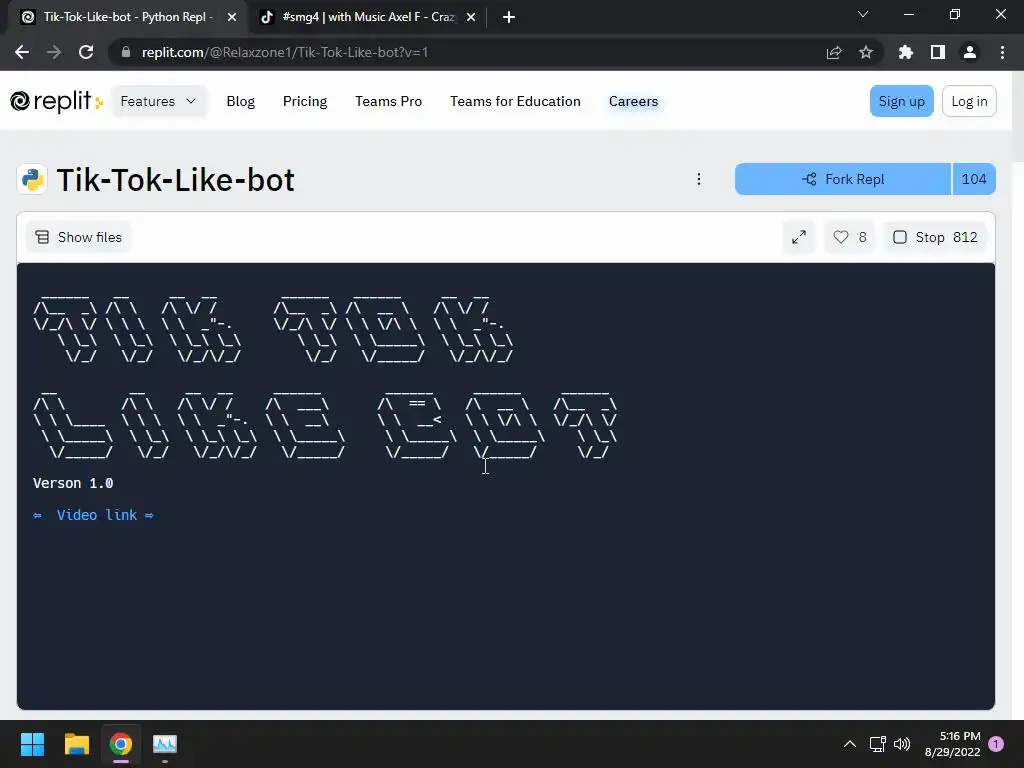Open the Chrome three-dot menu
The width and height of the screenshot is (1024, 768).
coord(1002,52)
